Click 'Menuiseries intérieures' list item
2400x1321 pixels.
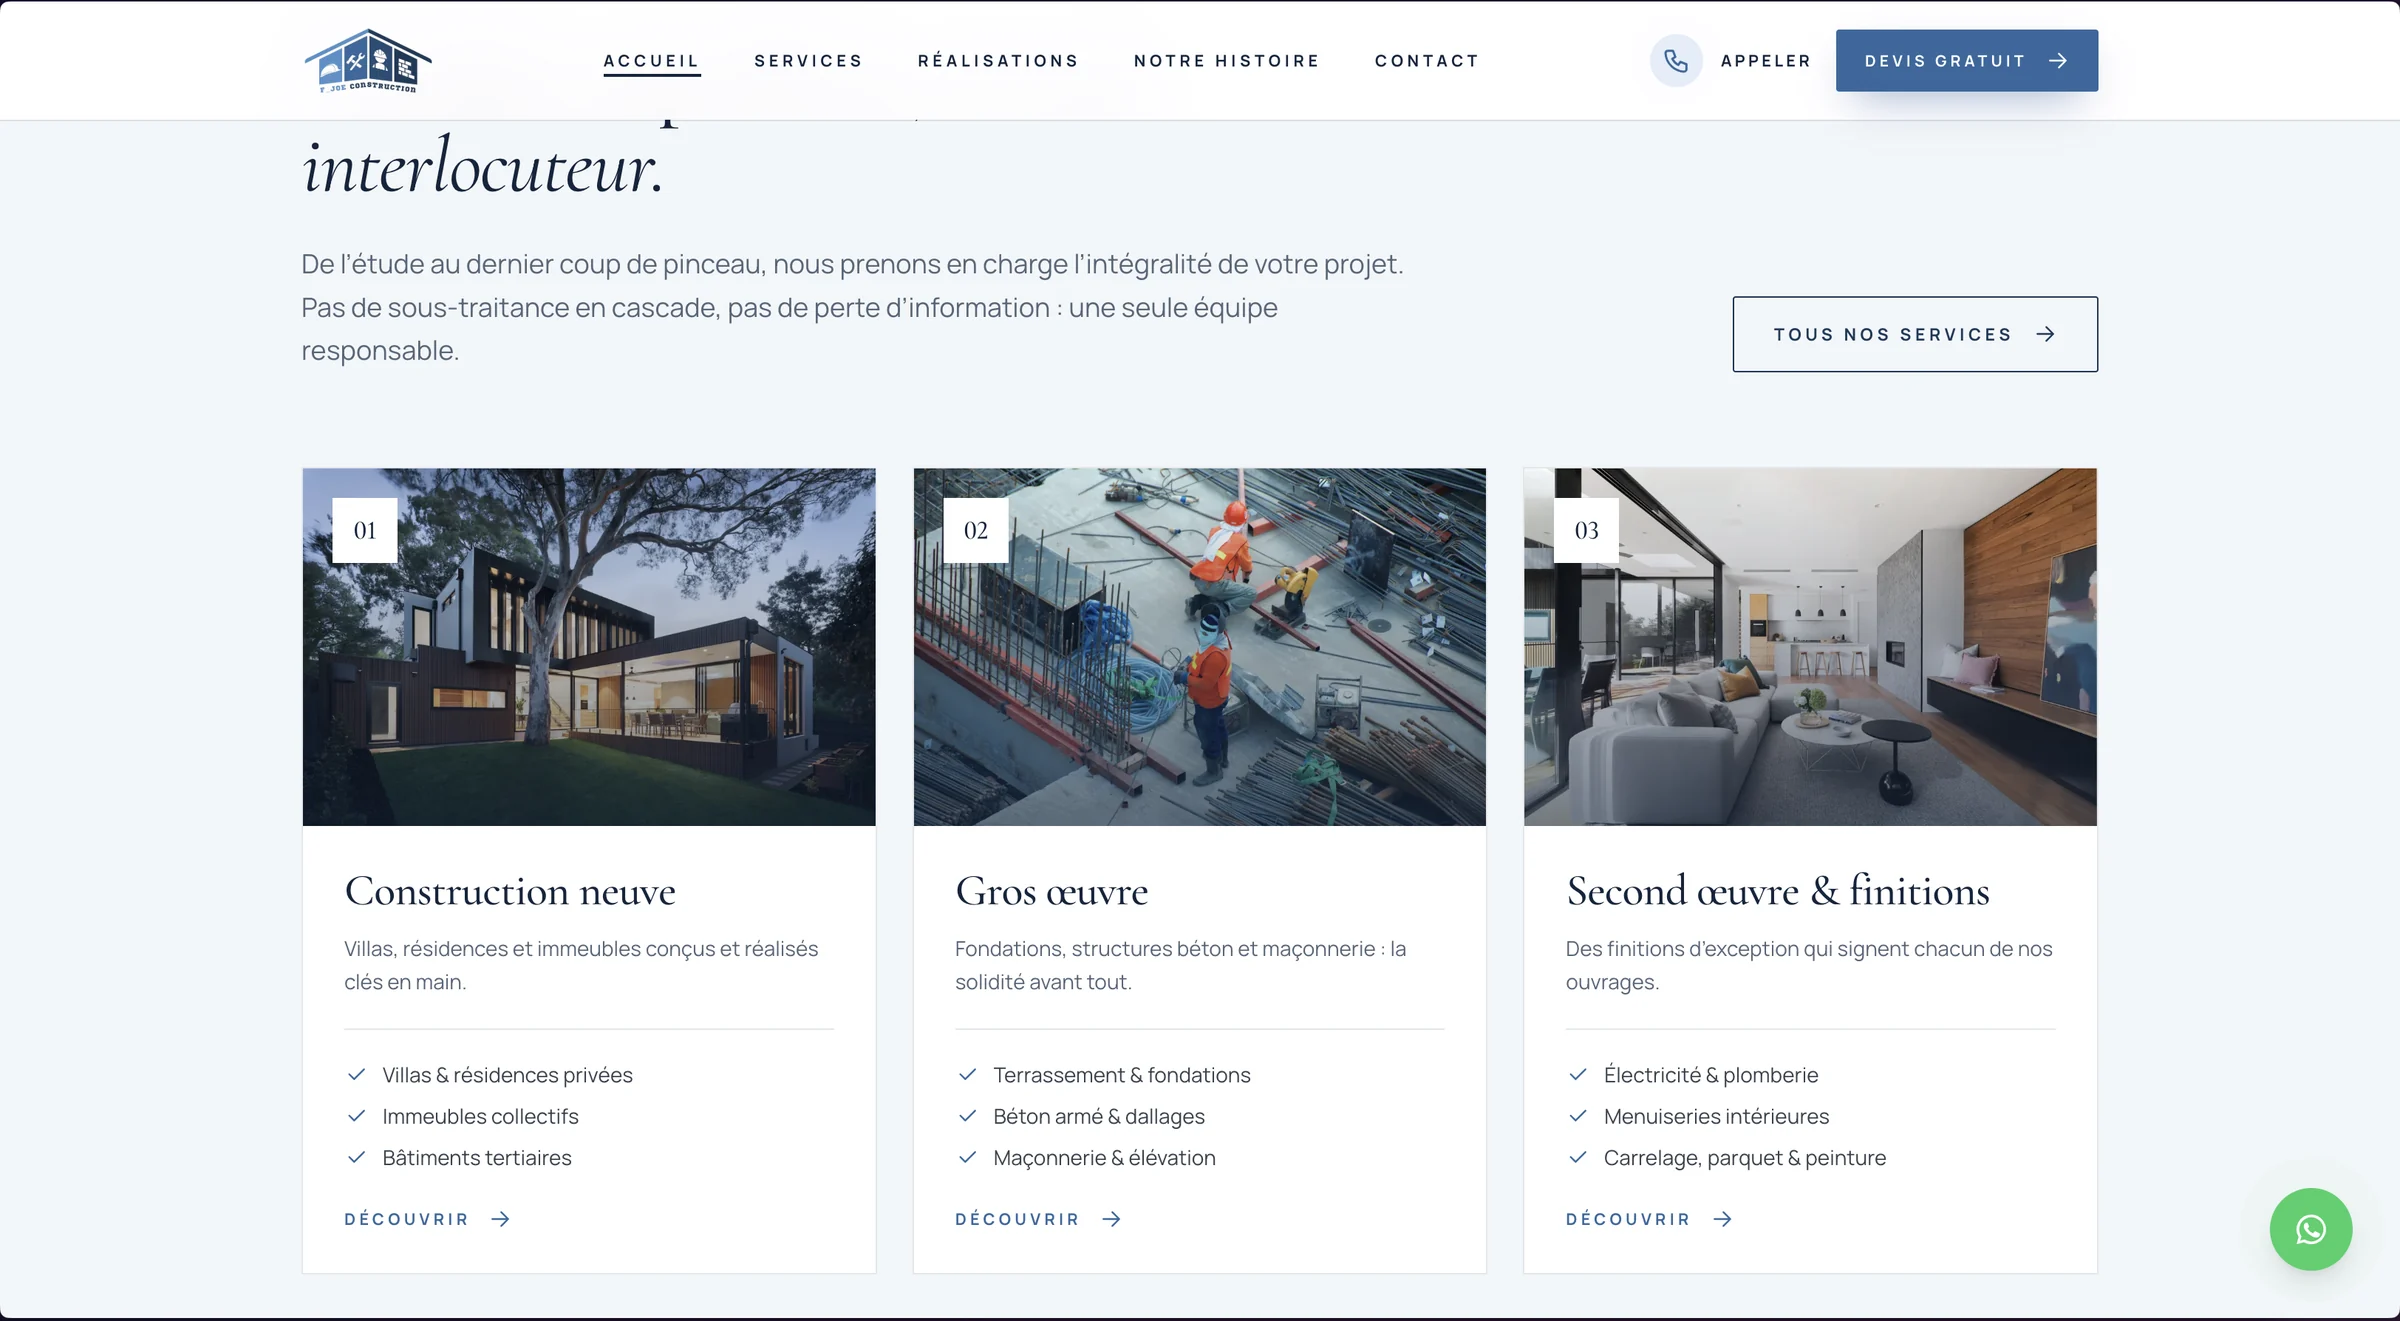[1716, 1116]
